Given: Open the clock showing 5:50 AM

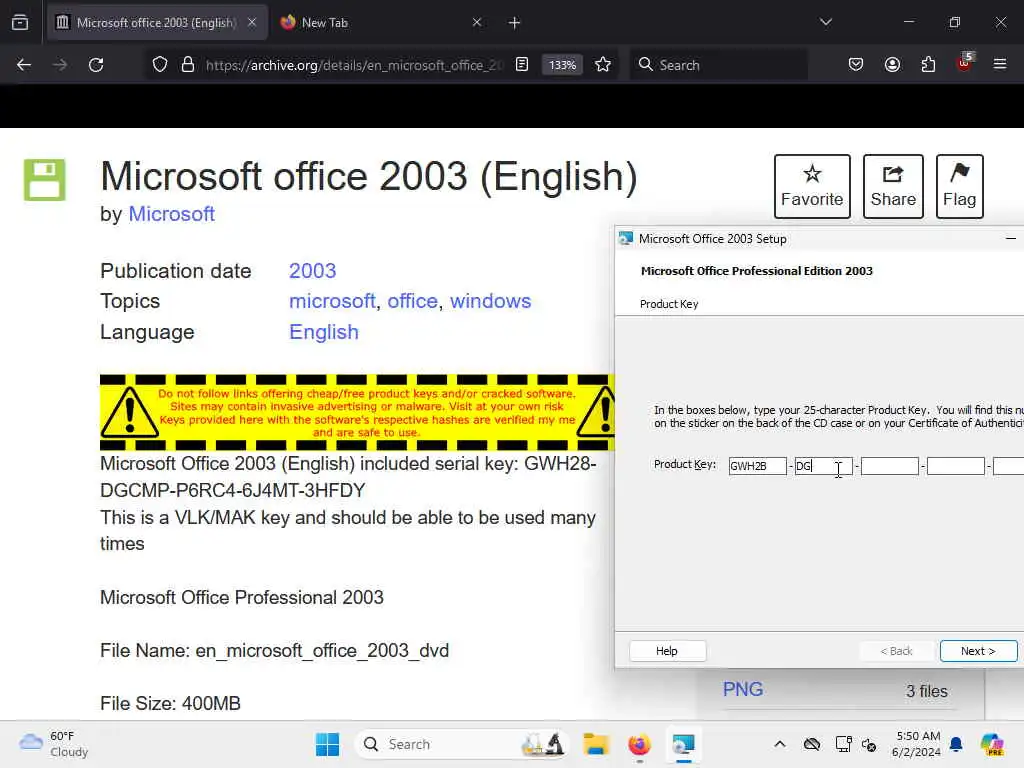Looking at the screenshot, I should click(x=917, y=744).
